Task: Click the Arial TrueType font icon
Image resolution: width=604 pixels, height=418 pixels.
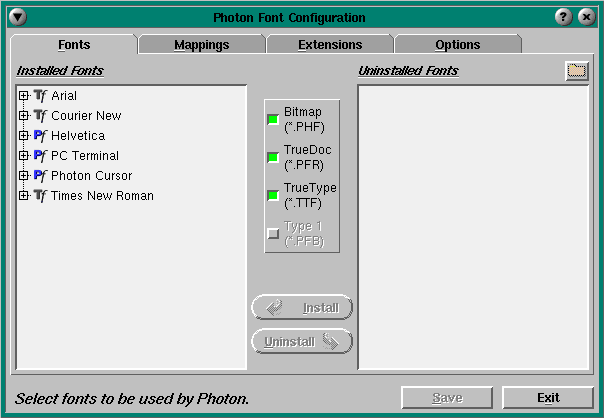Action: pyautogui.click(x=40, y=96)
